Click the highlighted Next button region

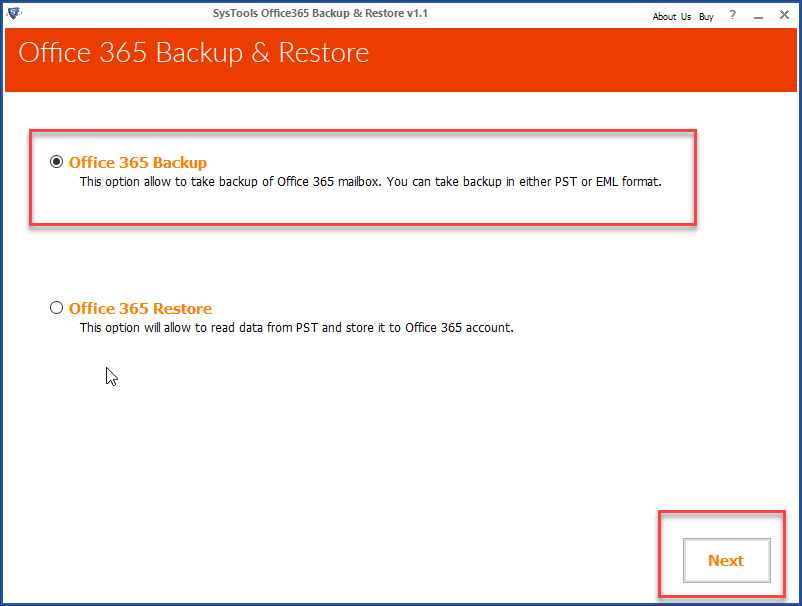(x=726, y=560)
